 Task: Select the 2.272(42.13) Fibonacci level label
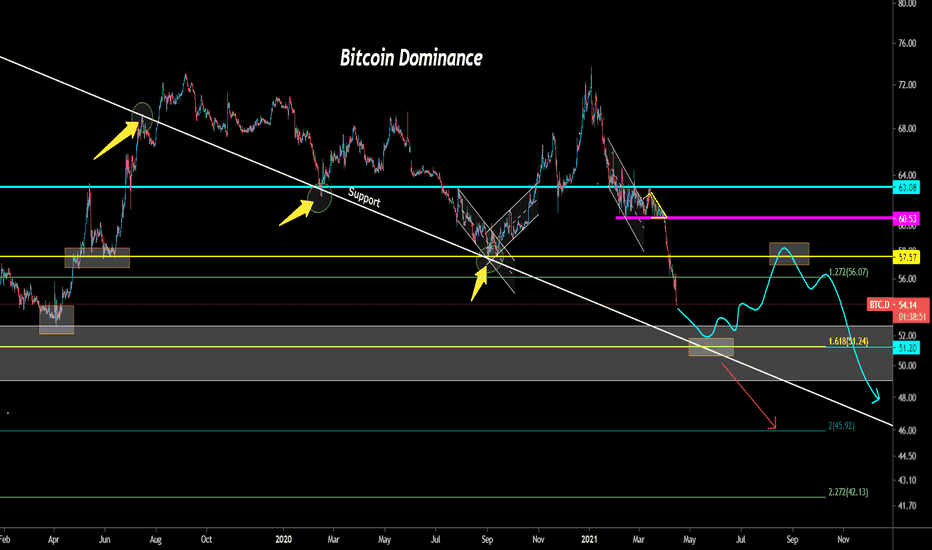(x=848, y=492)
